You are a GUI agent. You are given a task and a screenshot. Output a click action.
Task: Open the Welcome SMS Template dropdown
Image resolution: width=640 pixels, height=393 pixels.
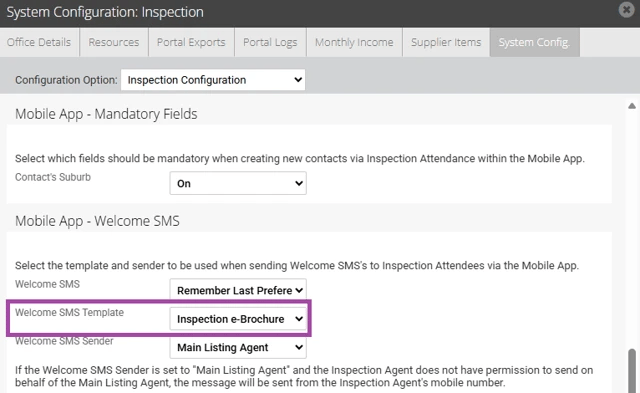238,319
